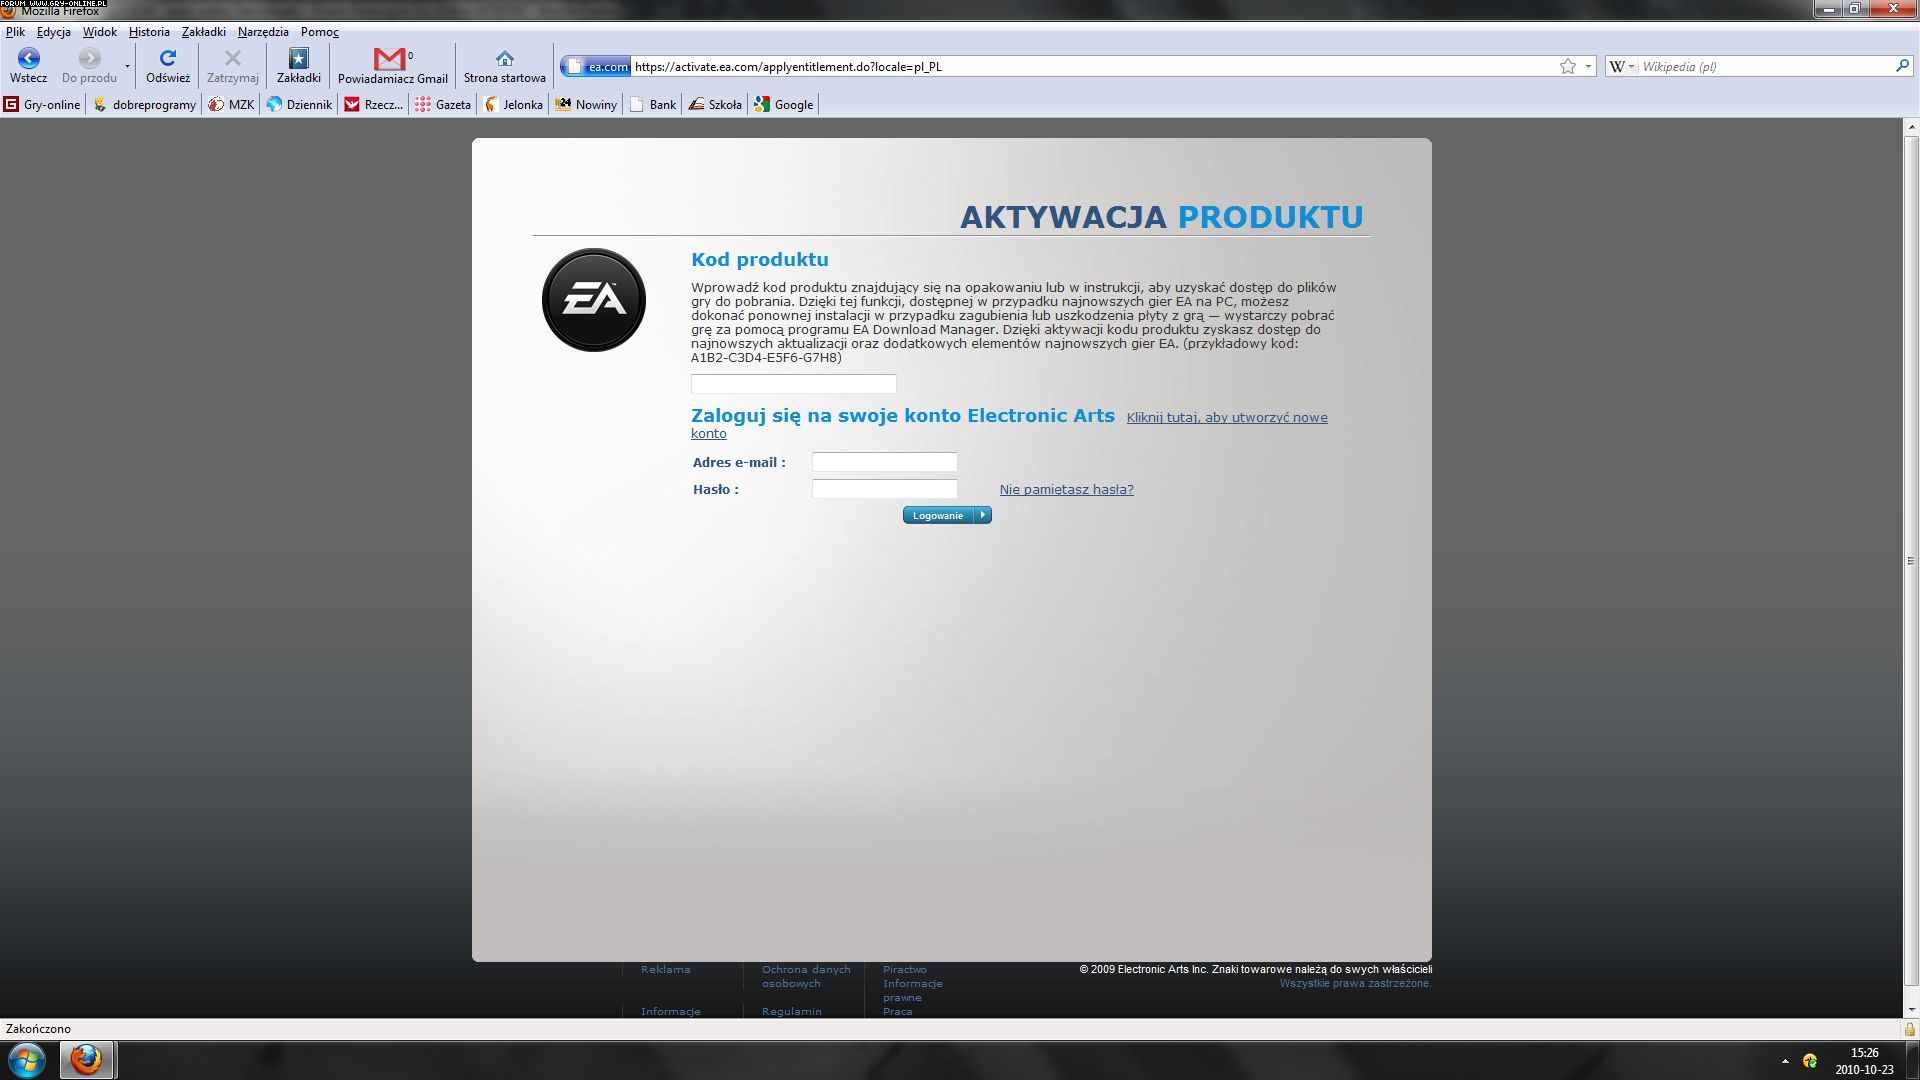Image resolution: width=1920 pixels, height=1080 pixels.
Task: Open the Gazeta bookmark
Action: 443,104
